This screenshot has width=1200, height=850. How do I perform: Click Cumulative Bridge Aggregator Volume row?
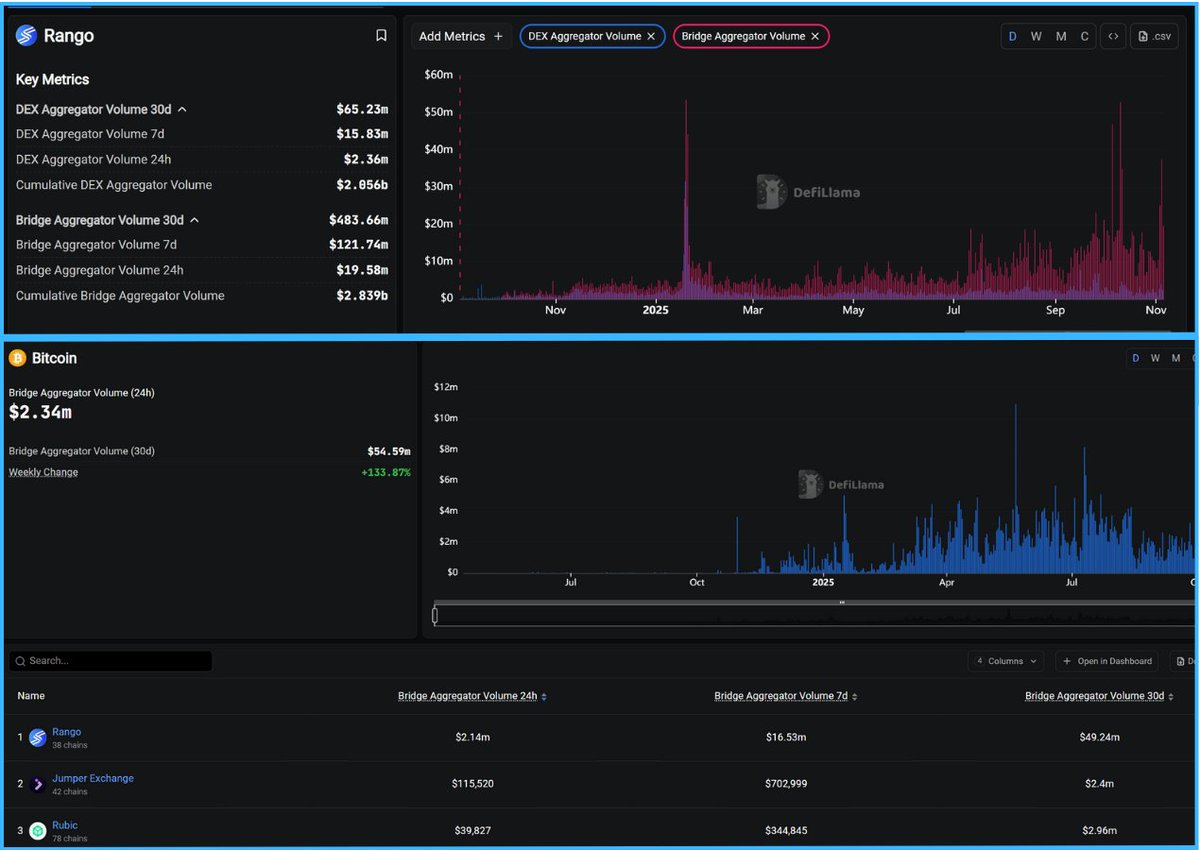(202, 296)
